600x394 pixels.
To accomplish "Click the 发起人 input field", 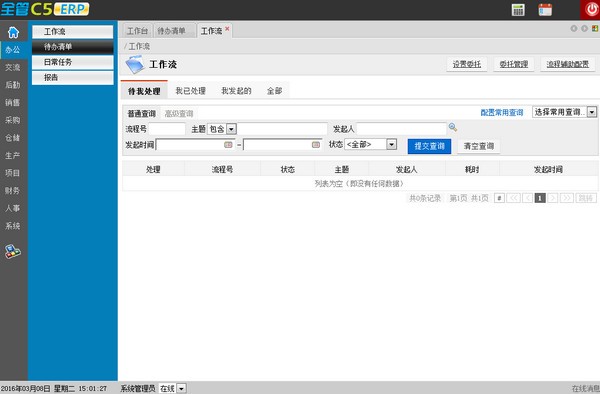I will point(401,129).
